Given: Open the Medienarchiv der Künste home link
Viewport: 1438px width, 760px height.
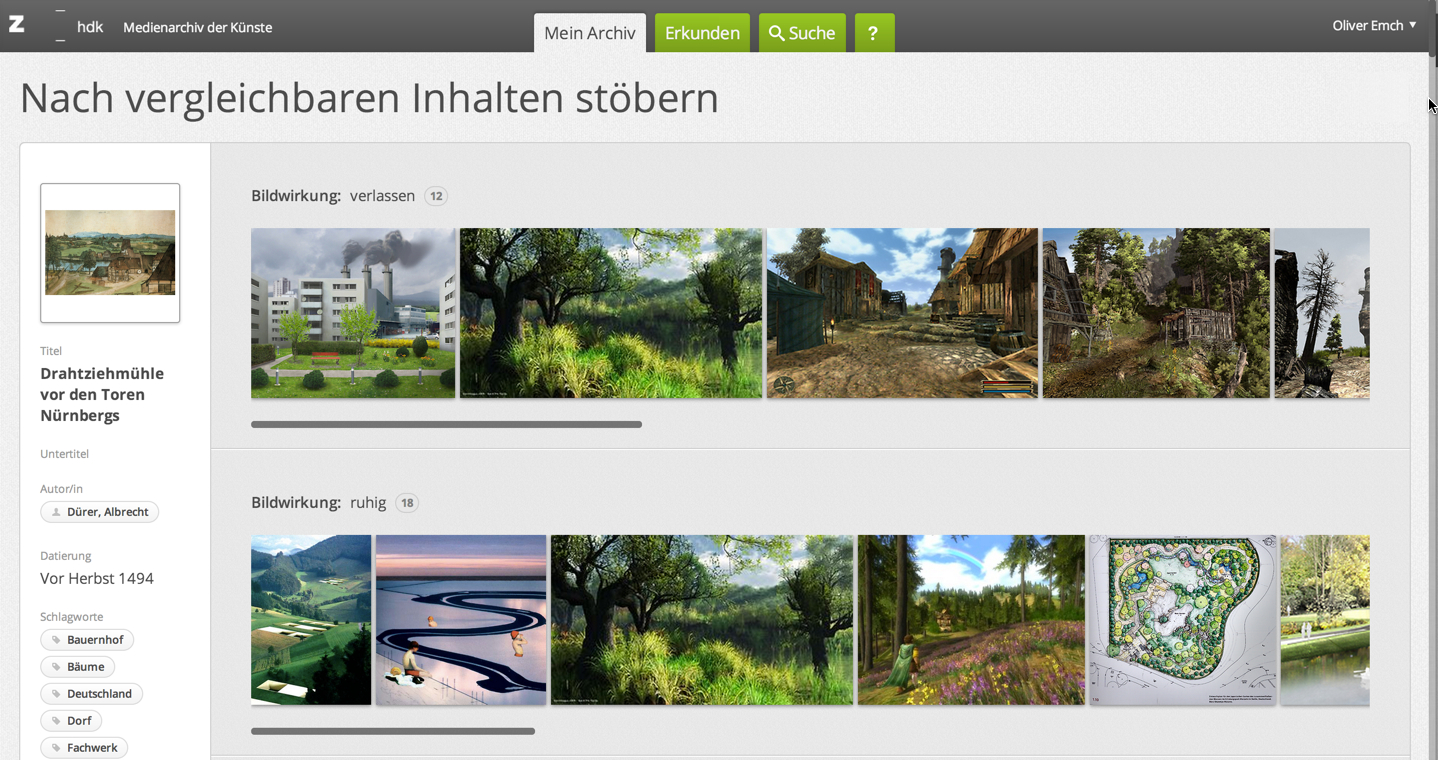Looking at the screenshot, I should tap(197, 27).
